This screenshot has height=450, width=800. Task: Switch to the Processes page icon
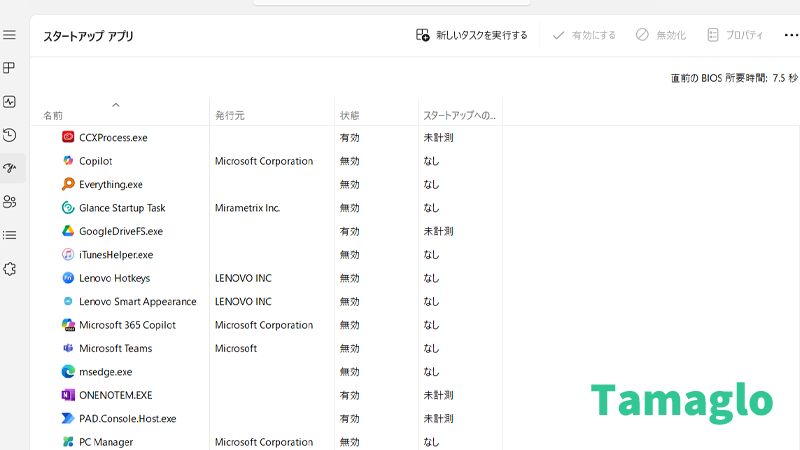(x=9, y=68)
